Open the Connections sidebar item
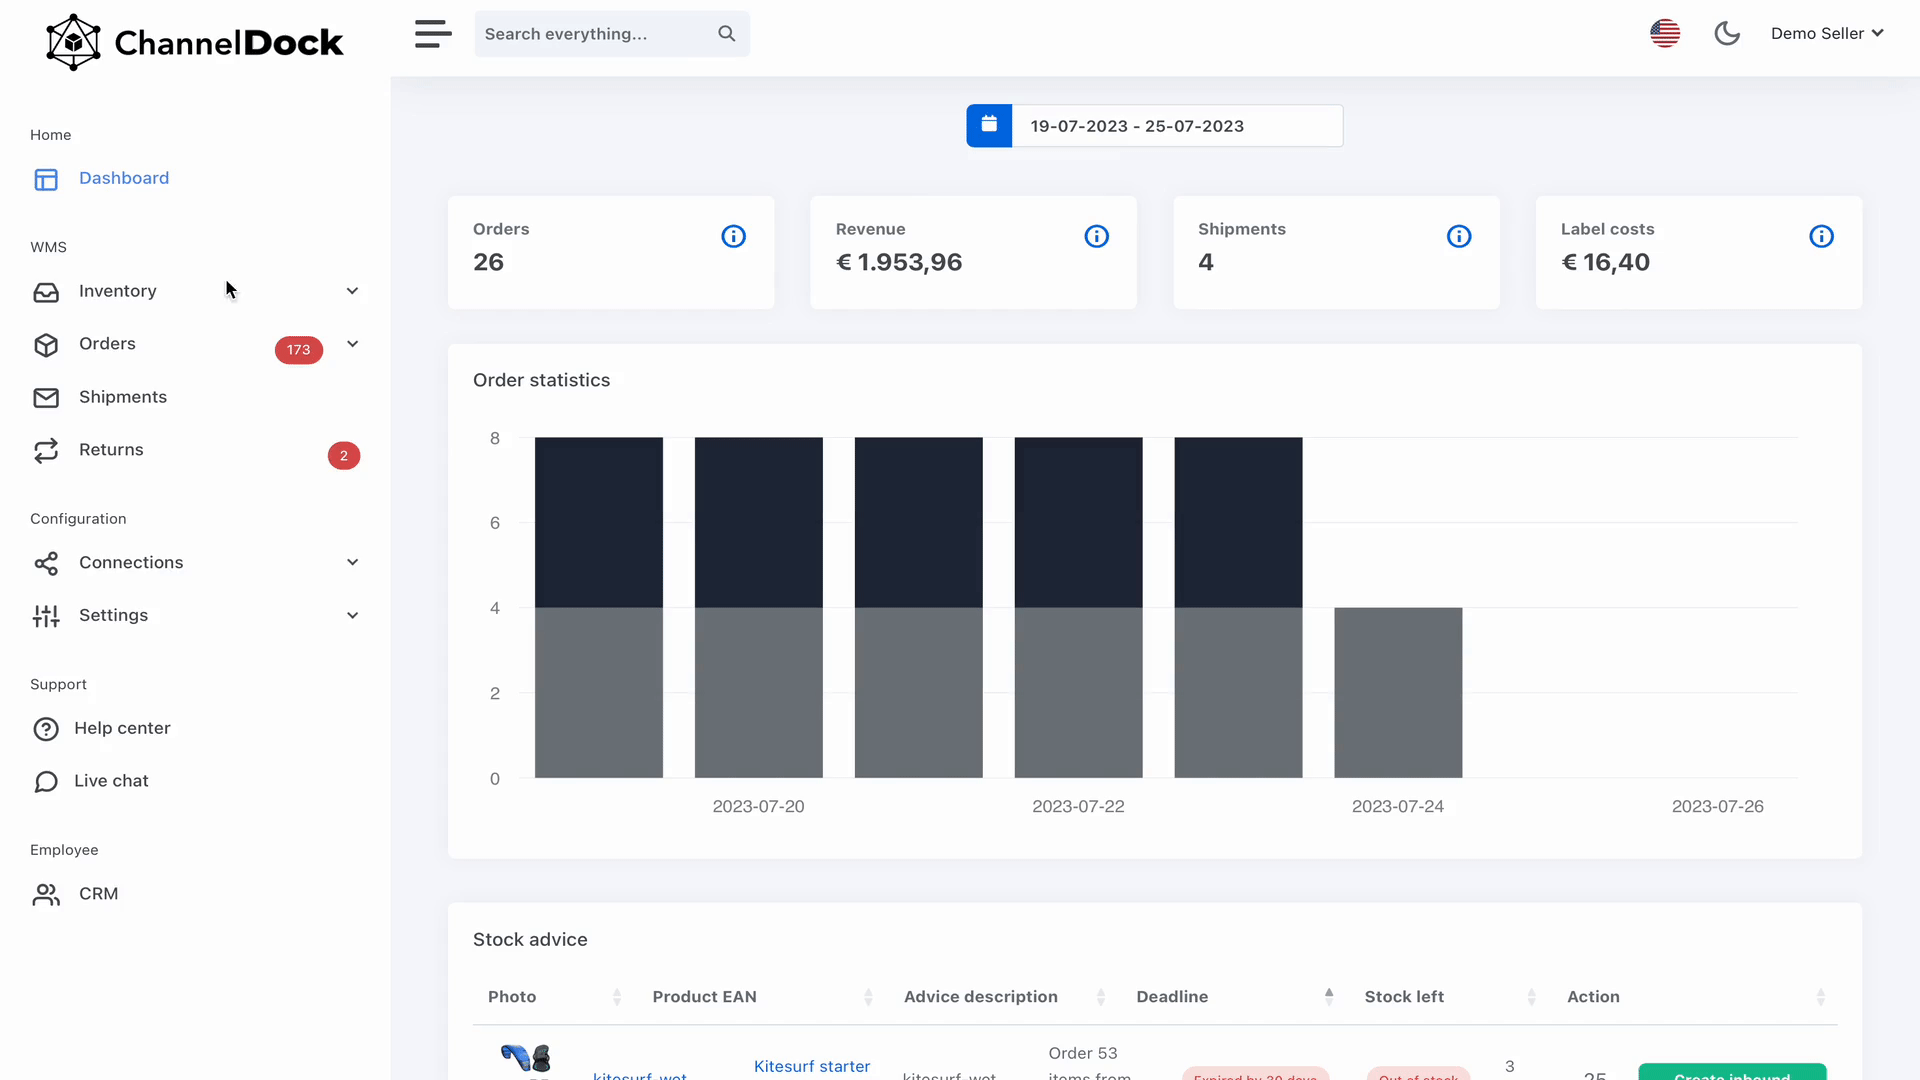This screenshot has height=1080, width=1920. 131,563
